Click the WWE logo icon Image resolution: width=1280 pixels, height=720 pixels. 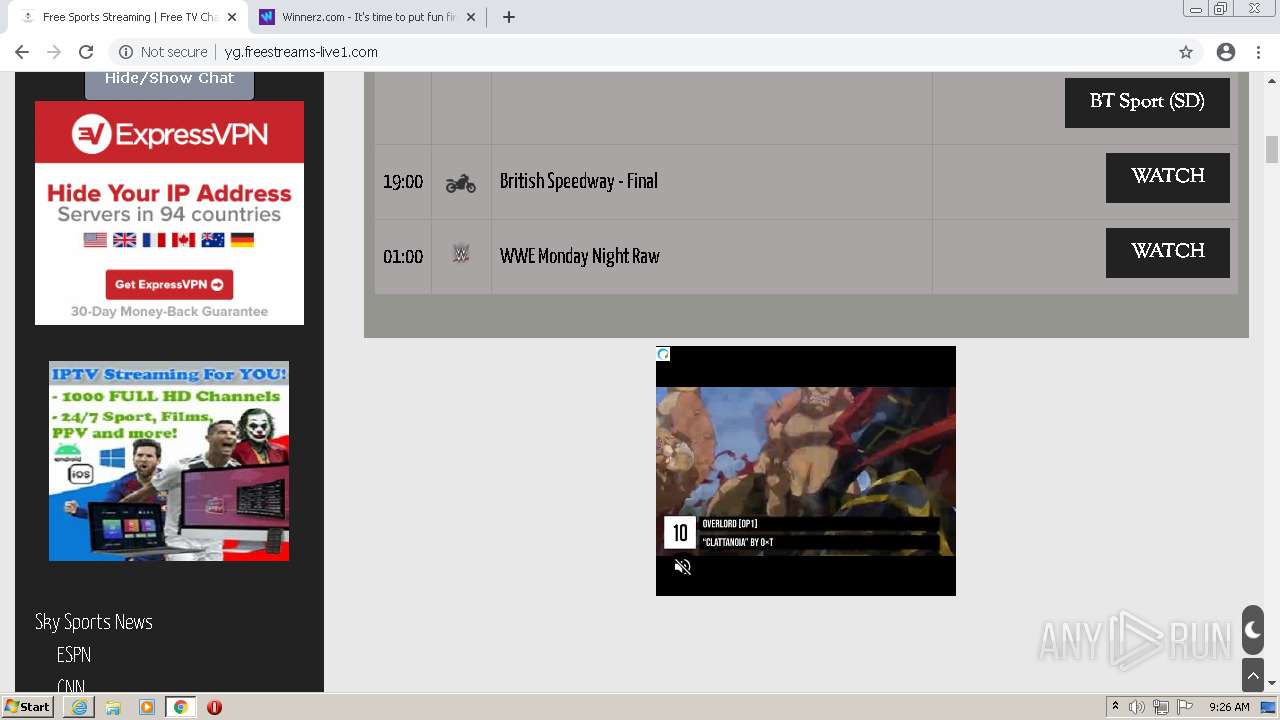click(461, 254)
